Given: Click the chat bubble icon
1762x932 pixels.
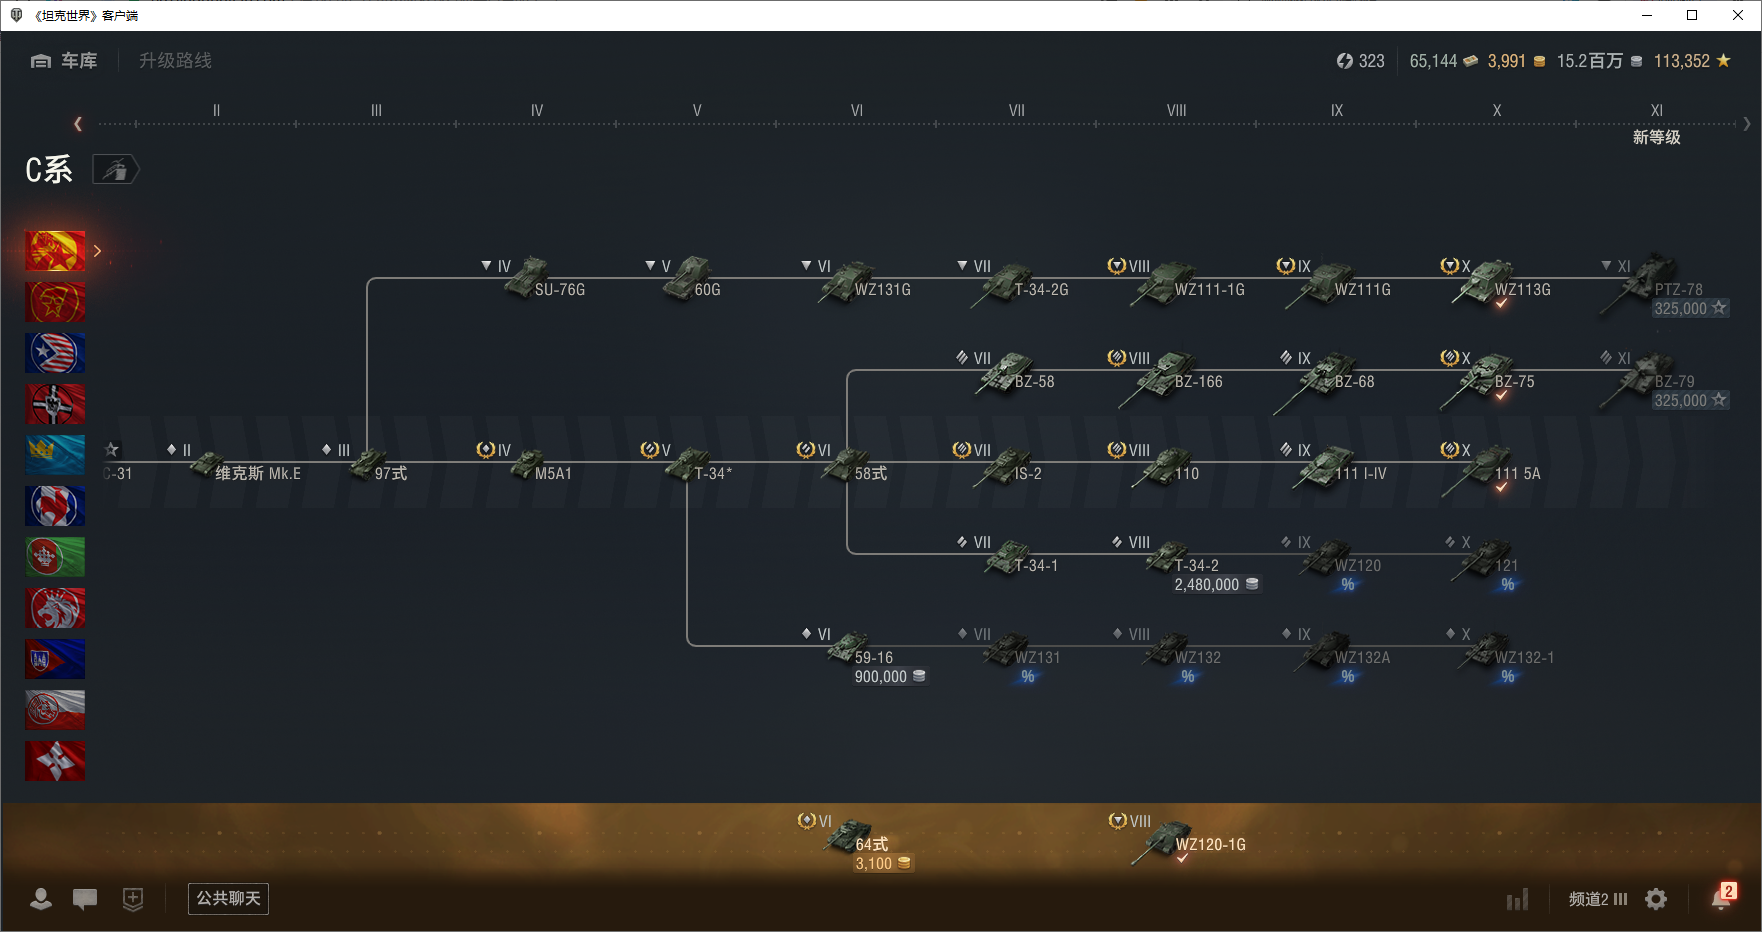Looking at the screenshot, I should (x=85, y=899).
